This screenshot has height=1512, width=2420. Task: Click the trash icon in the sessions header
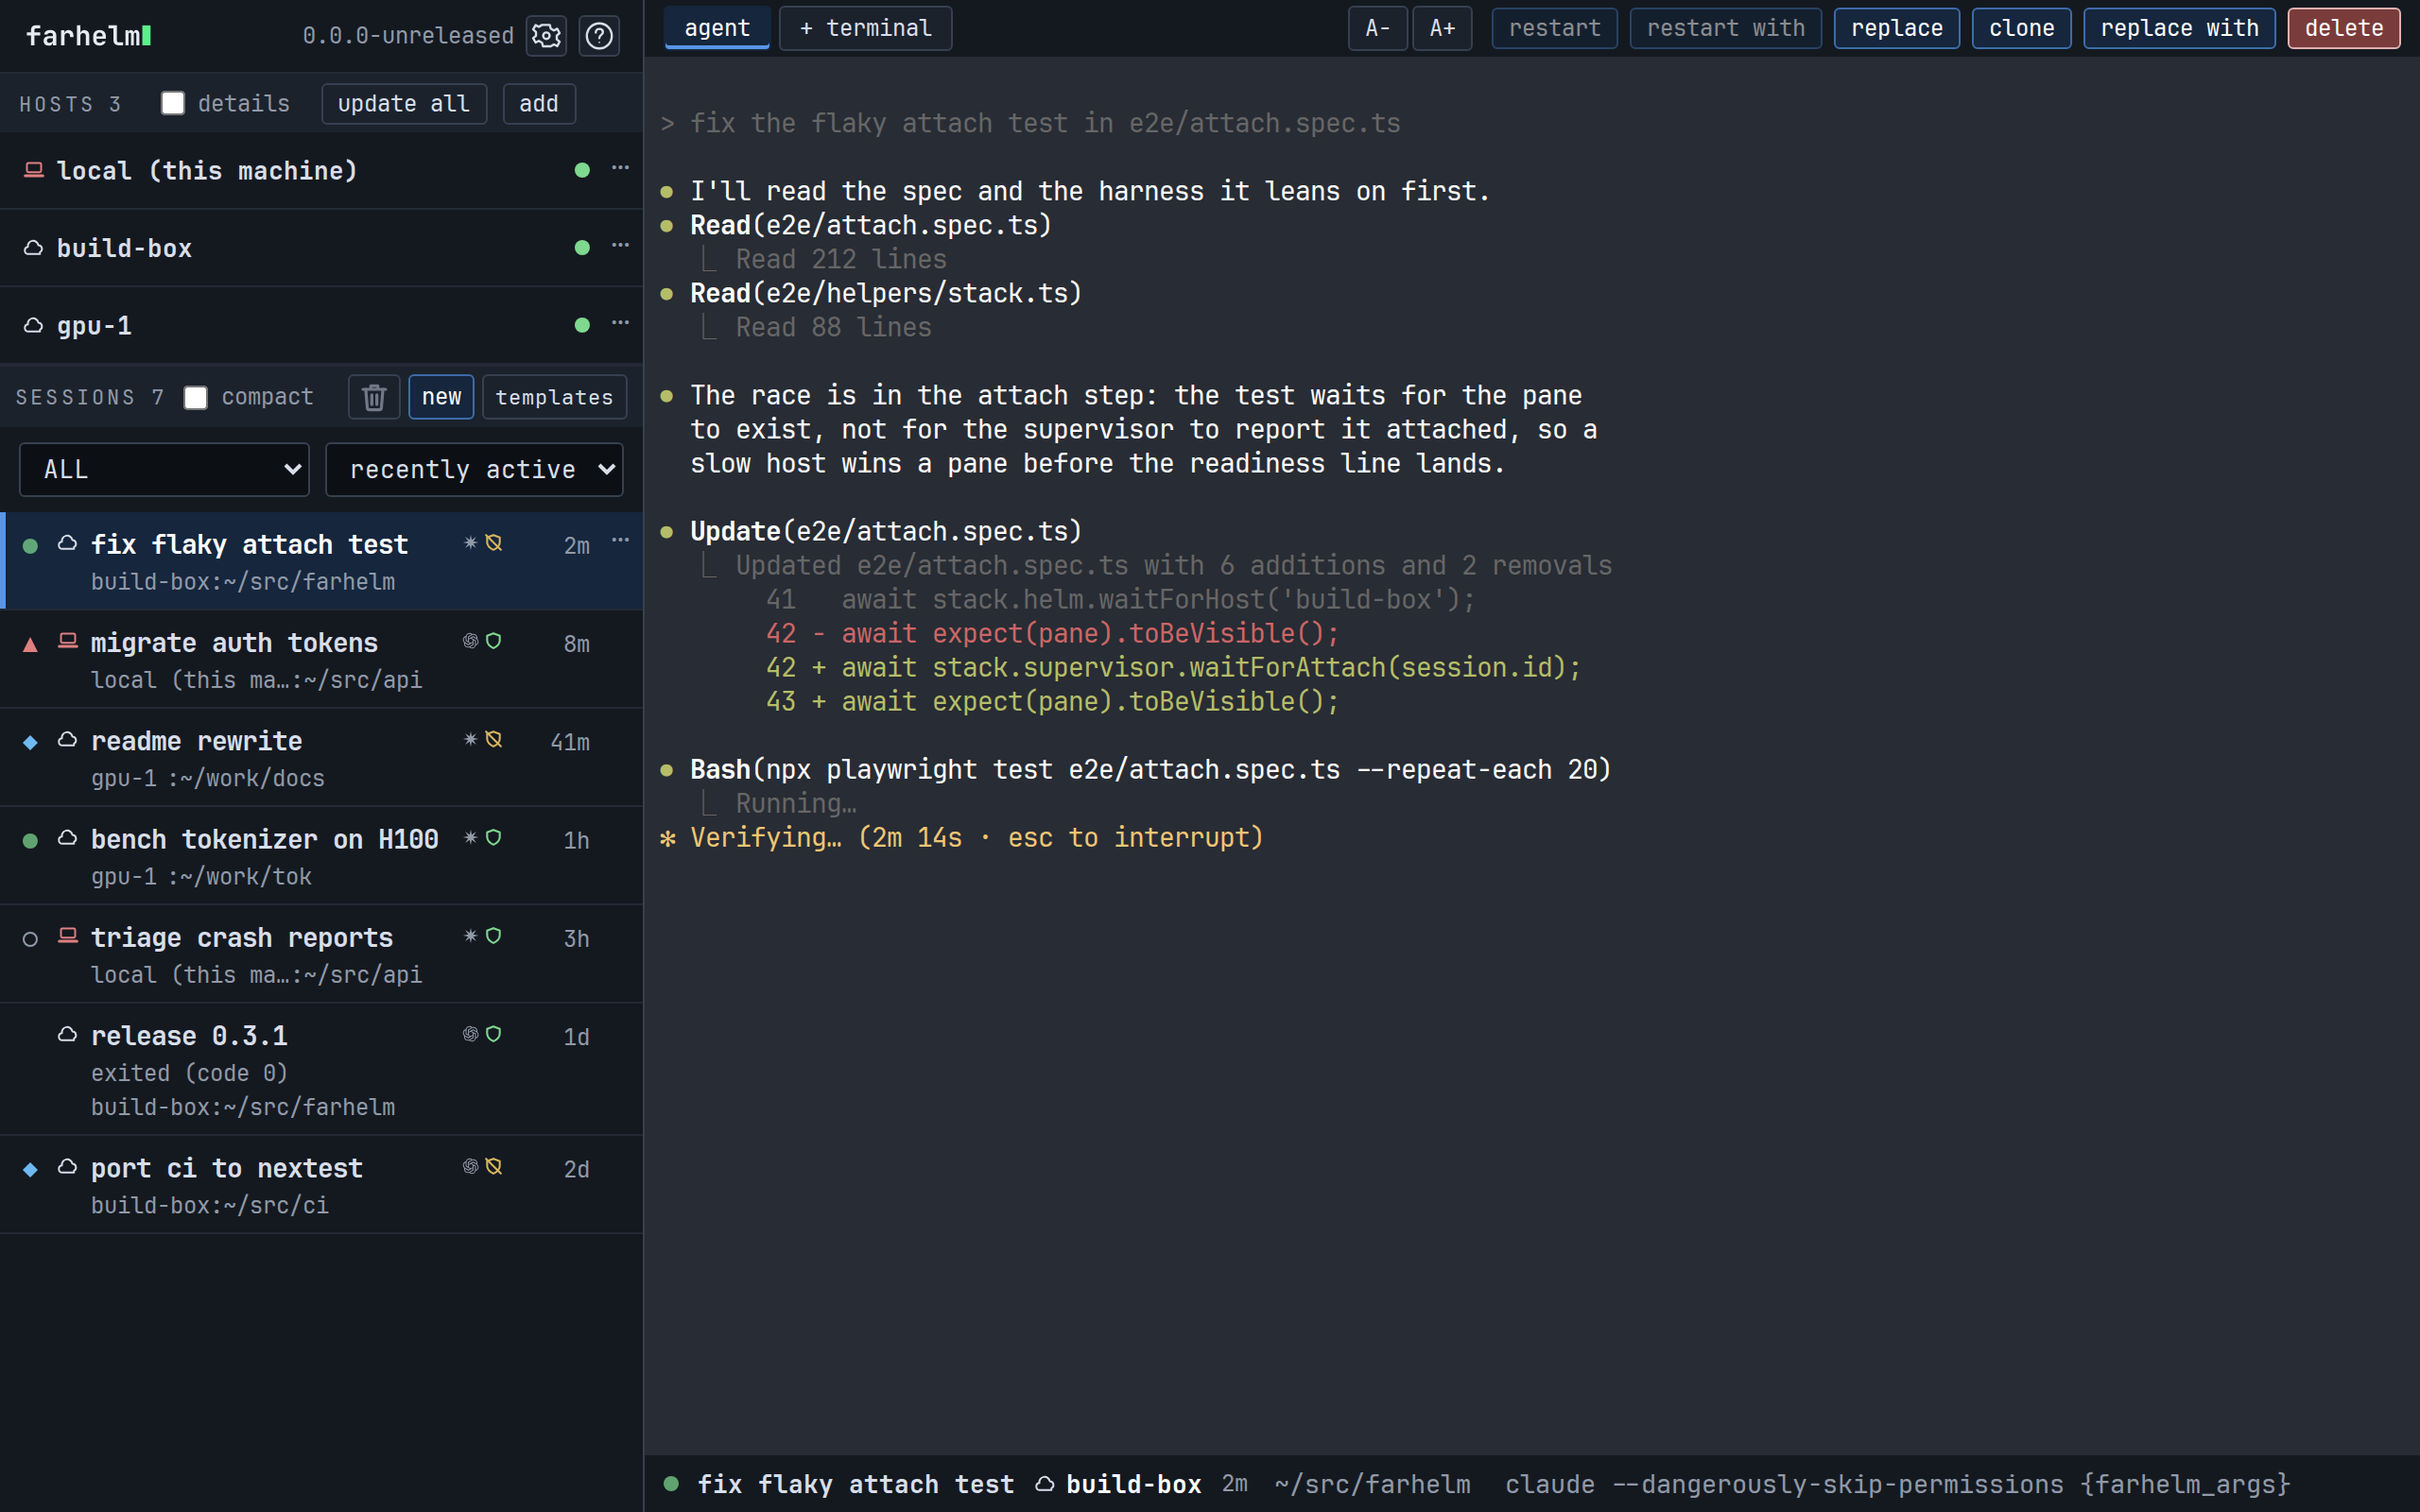pyautogui.click(x=374, y=397)
